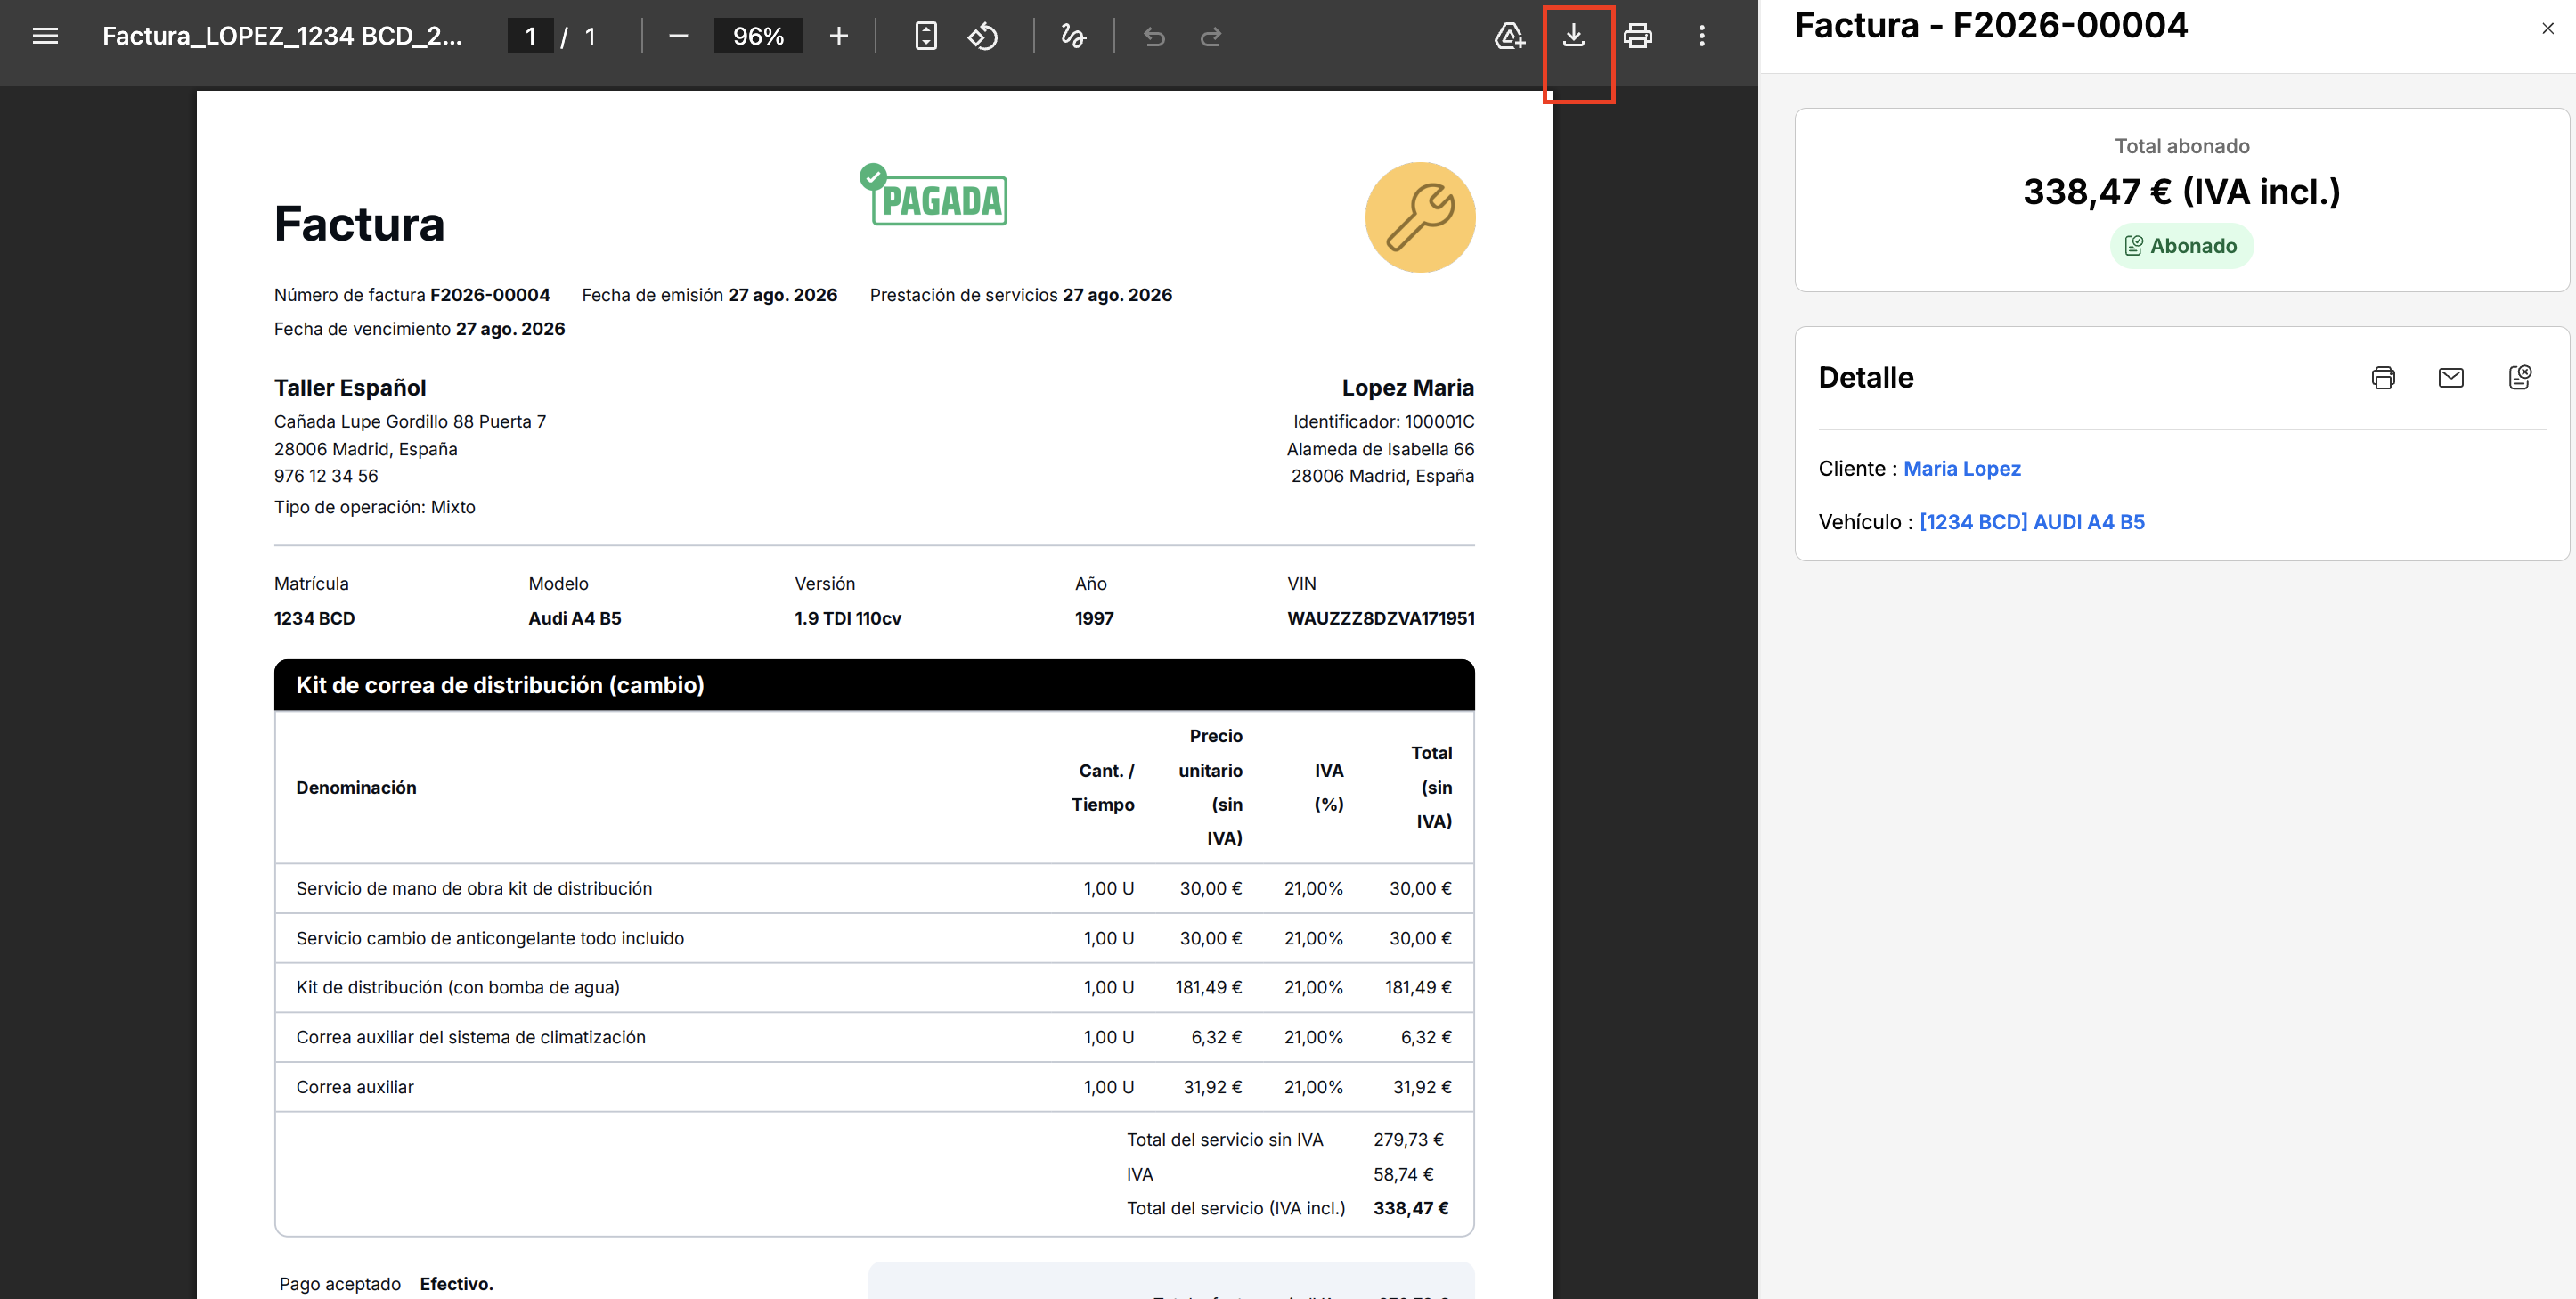Viewport: 2576px width, 1299px height.
Task: Click "Fecha de emisión 27 ago. 2026"
Action: click(709, 294)
